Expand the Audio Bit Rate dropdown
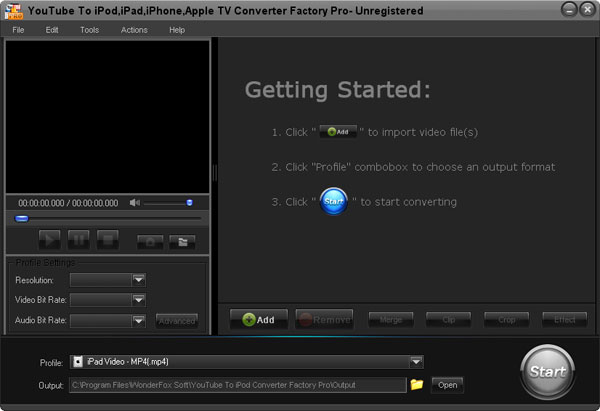This screenshot has height=411, width=600. tap(139, 320)
